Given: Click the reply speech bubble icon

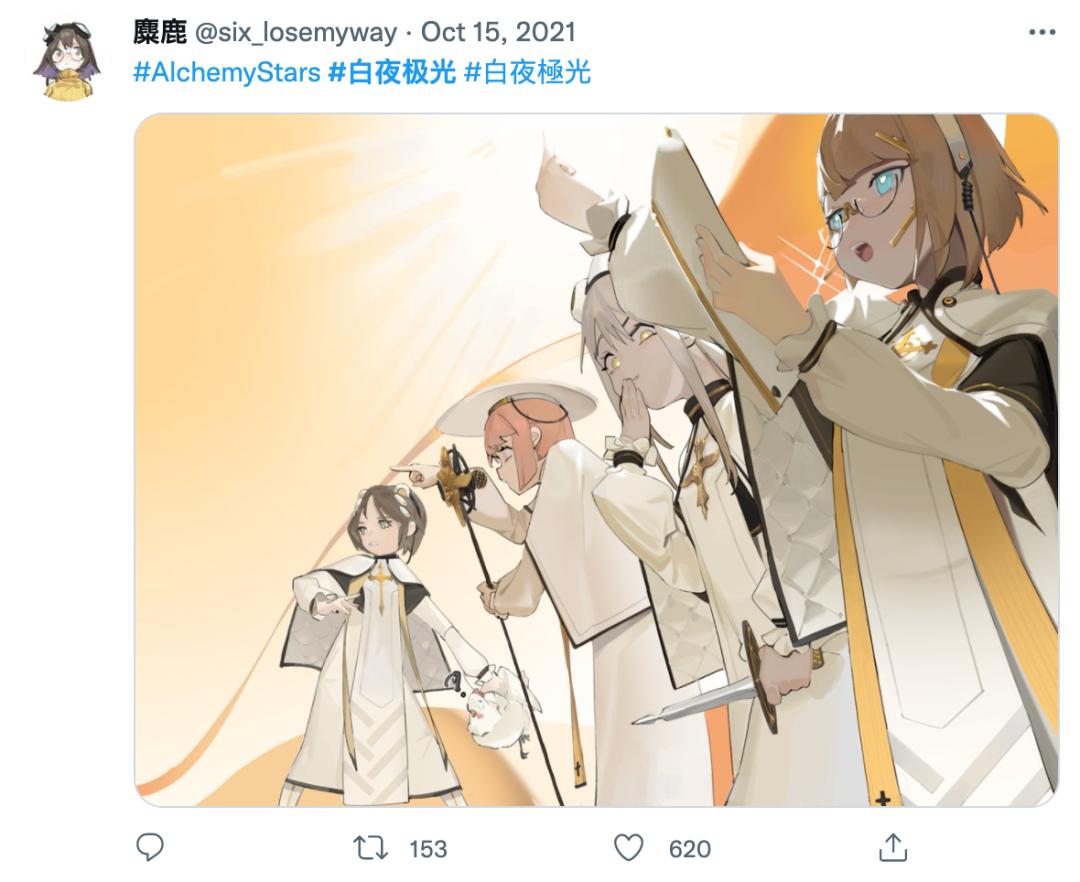Looking at the screenshot, I should click(x=149, y=848).
